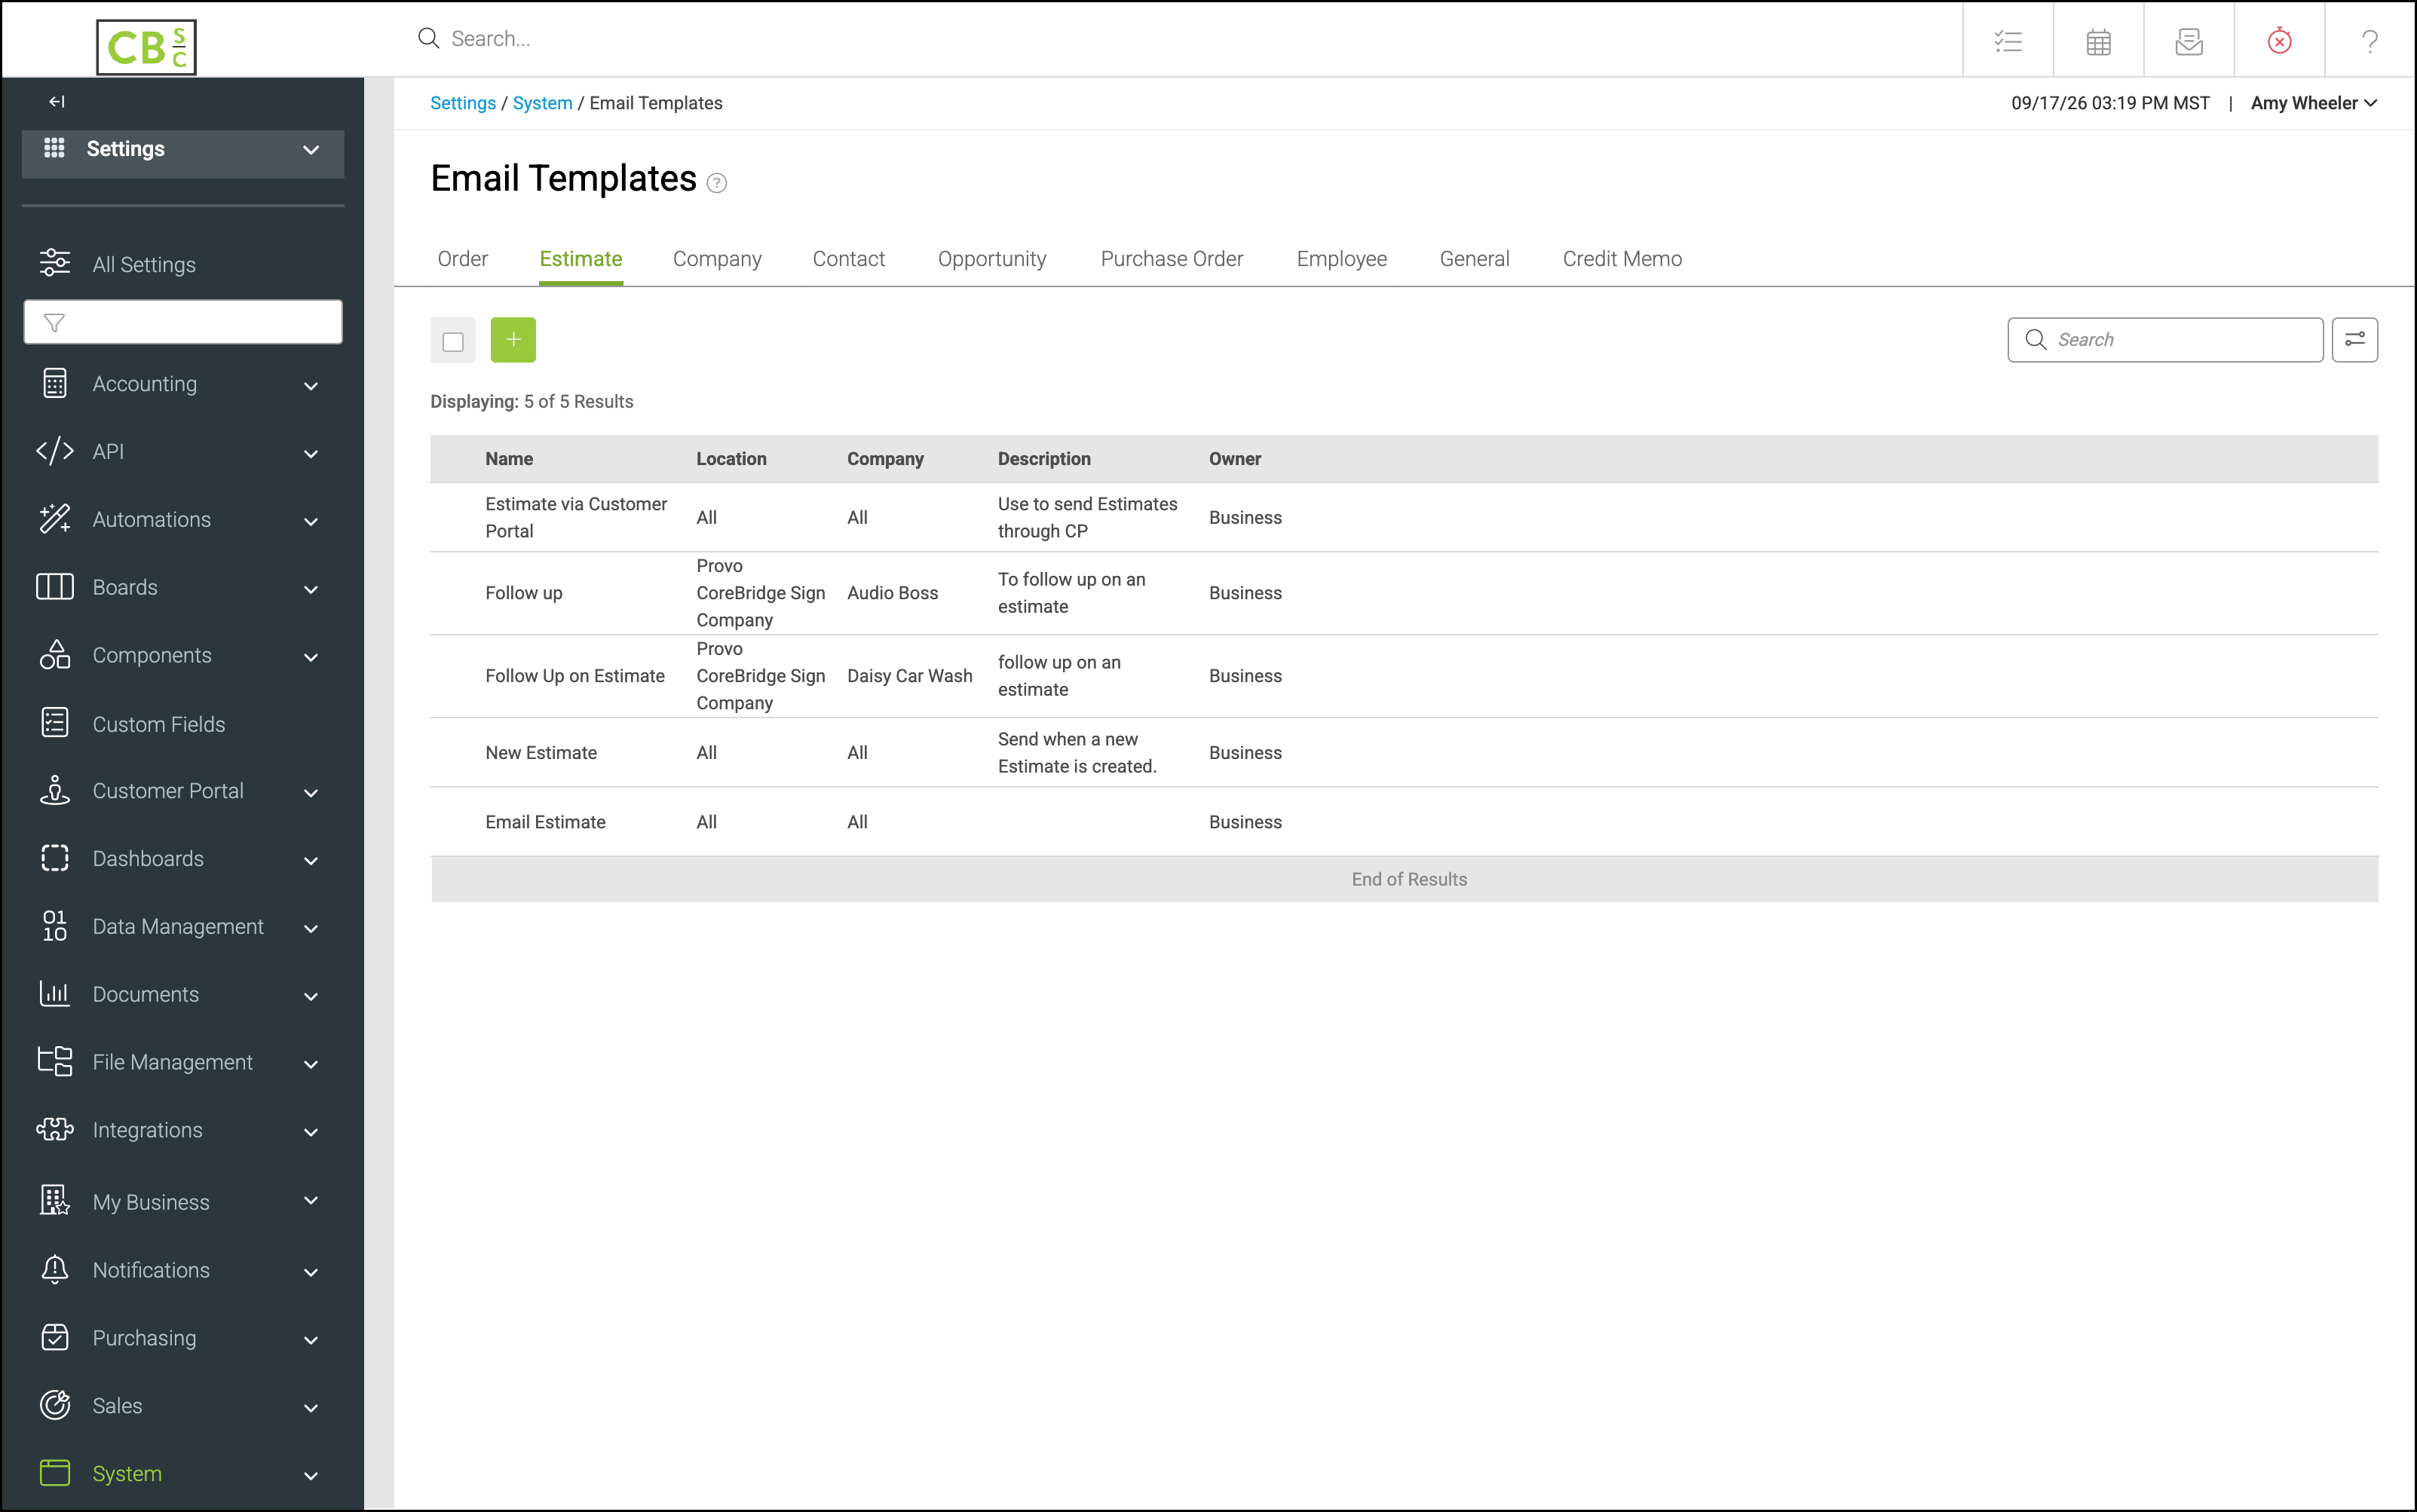
Task: Go to System breadcrumb link
Action: [x=542, y=103]
